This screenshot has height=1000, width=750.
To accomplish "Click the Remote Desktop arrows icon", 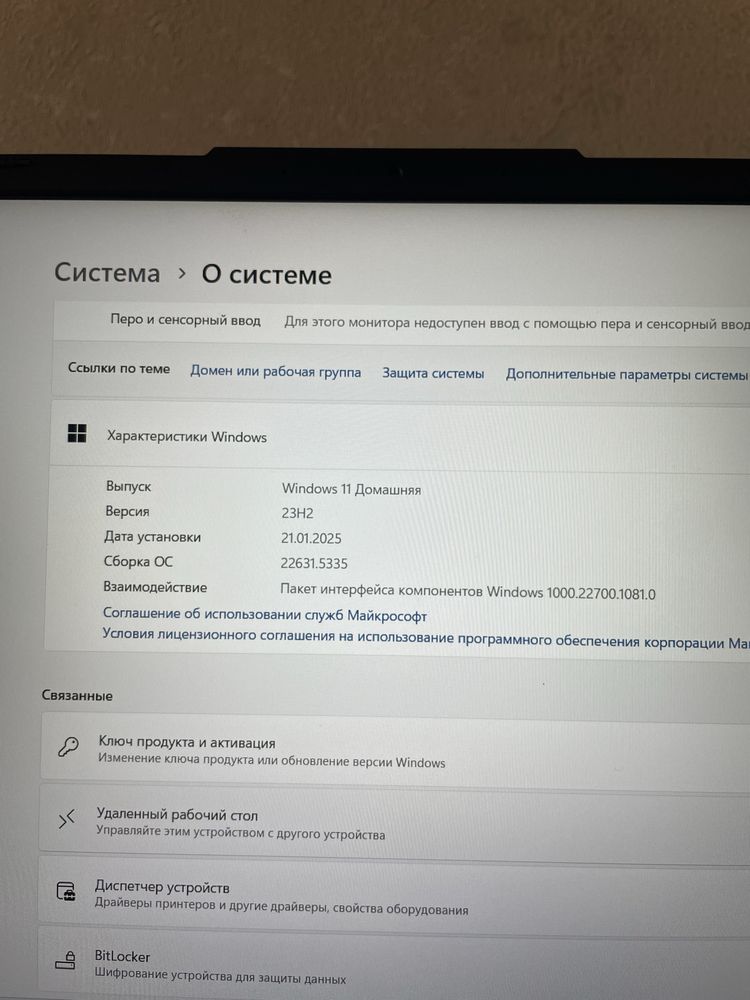I will 67,819.
